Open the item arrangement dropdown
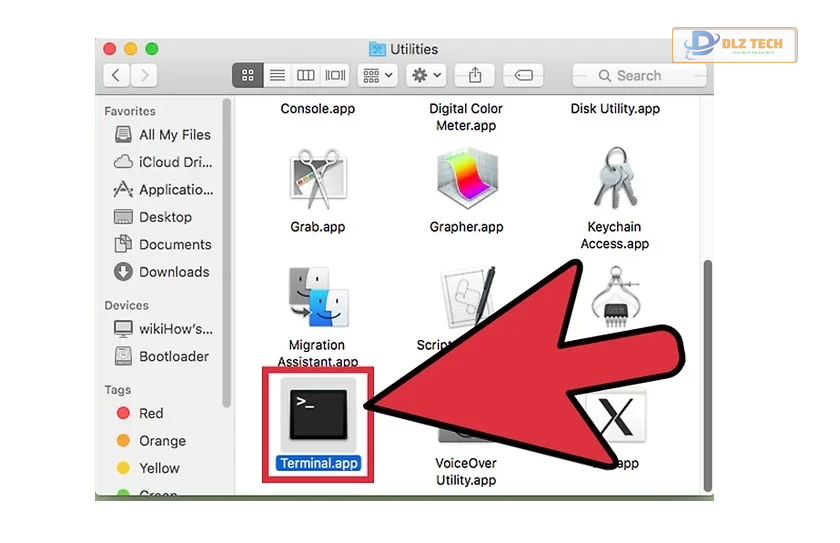 (378, 76)
